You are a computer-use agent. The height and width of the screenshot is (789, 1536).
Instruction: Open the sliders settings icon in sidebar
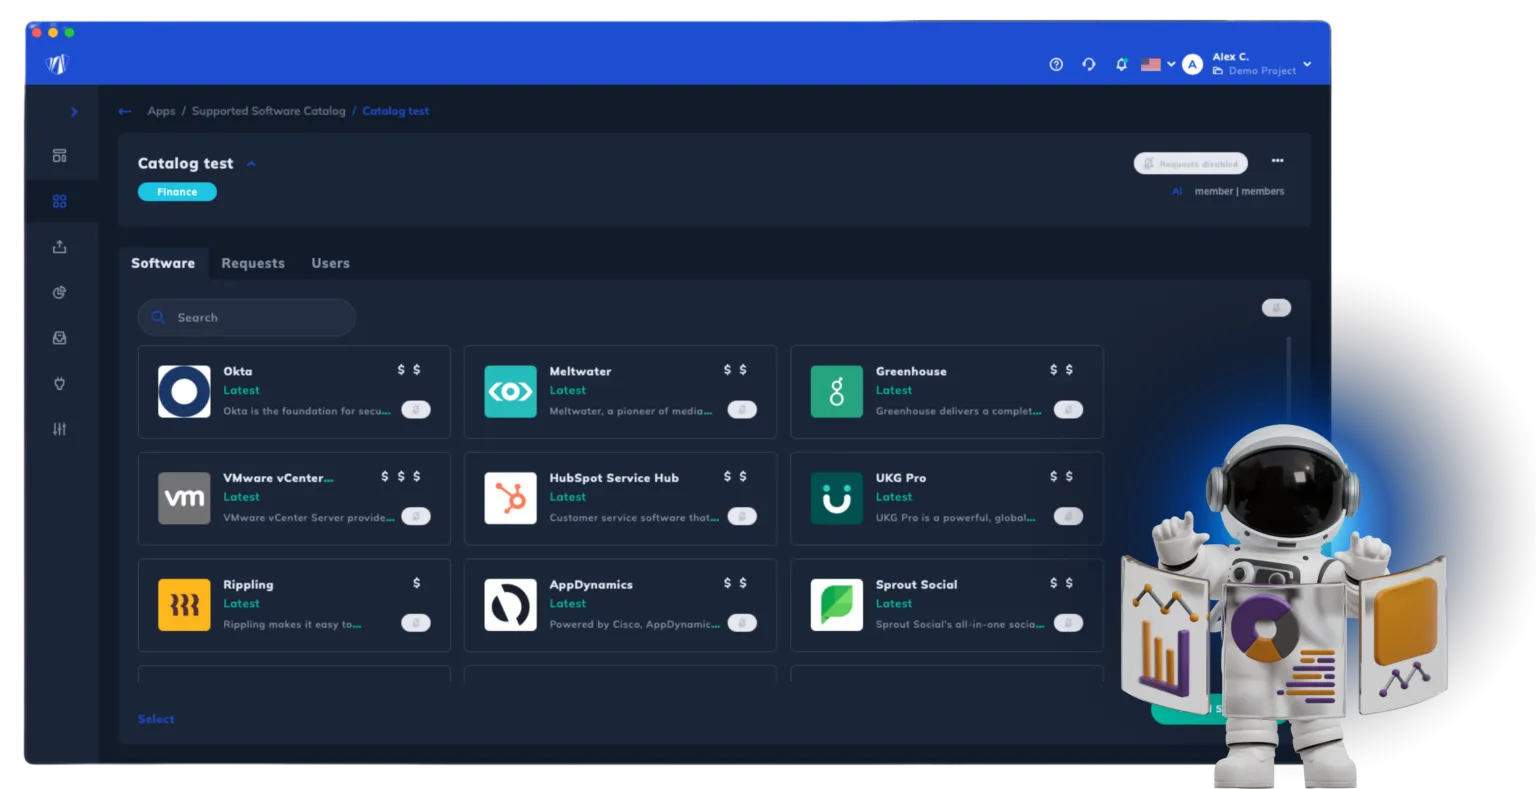tap(60, 429)
